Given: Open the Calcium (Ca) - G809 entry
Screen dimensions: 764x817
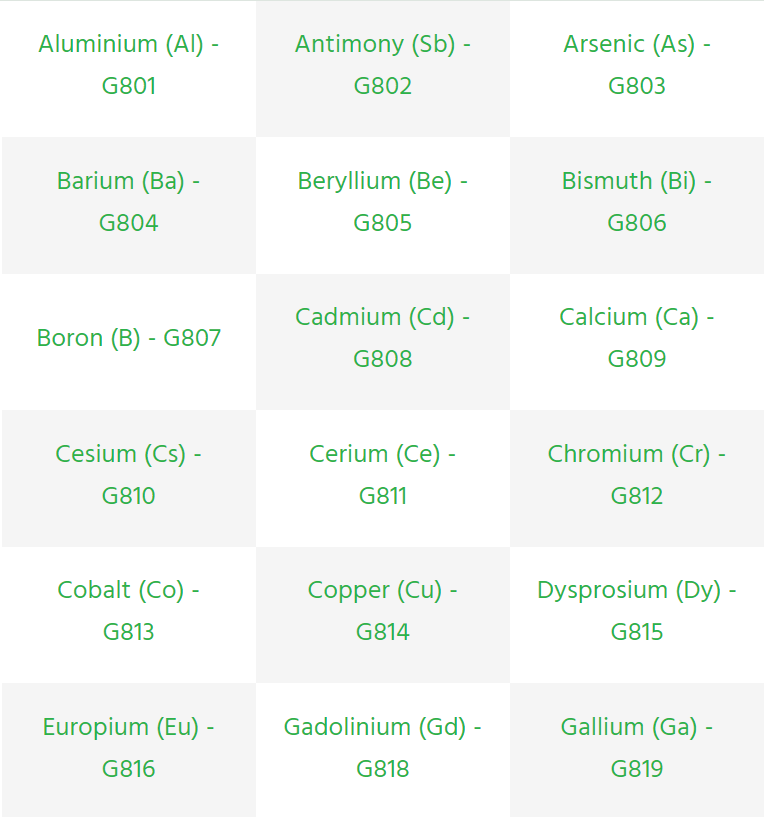Looking at the screenshot, I should (637, 338).
